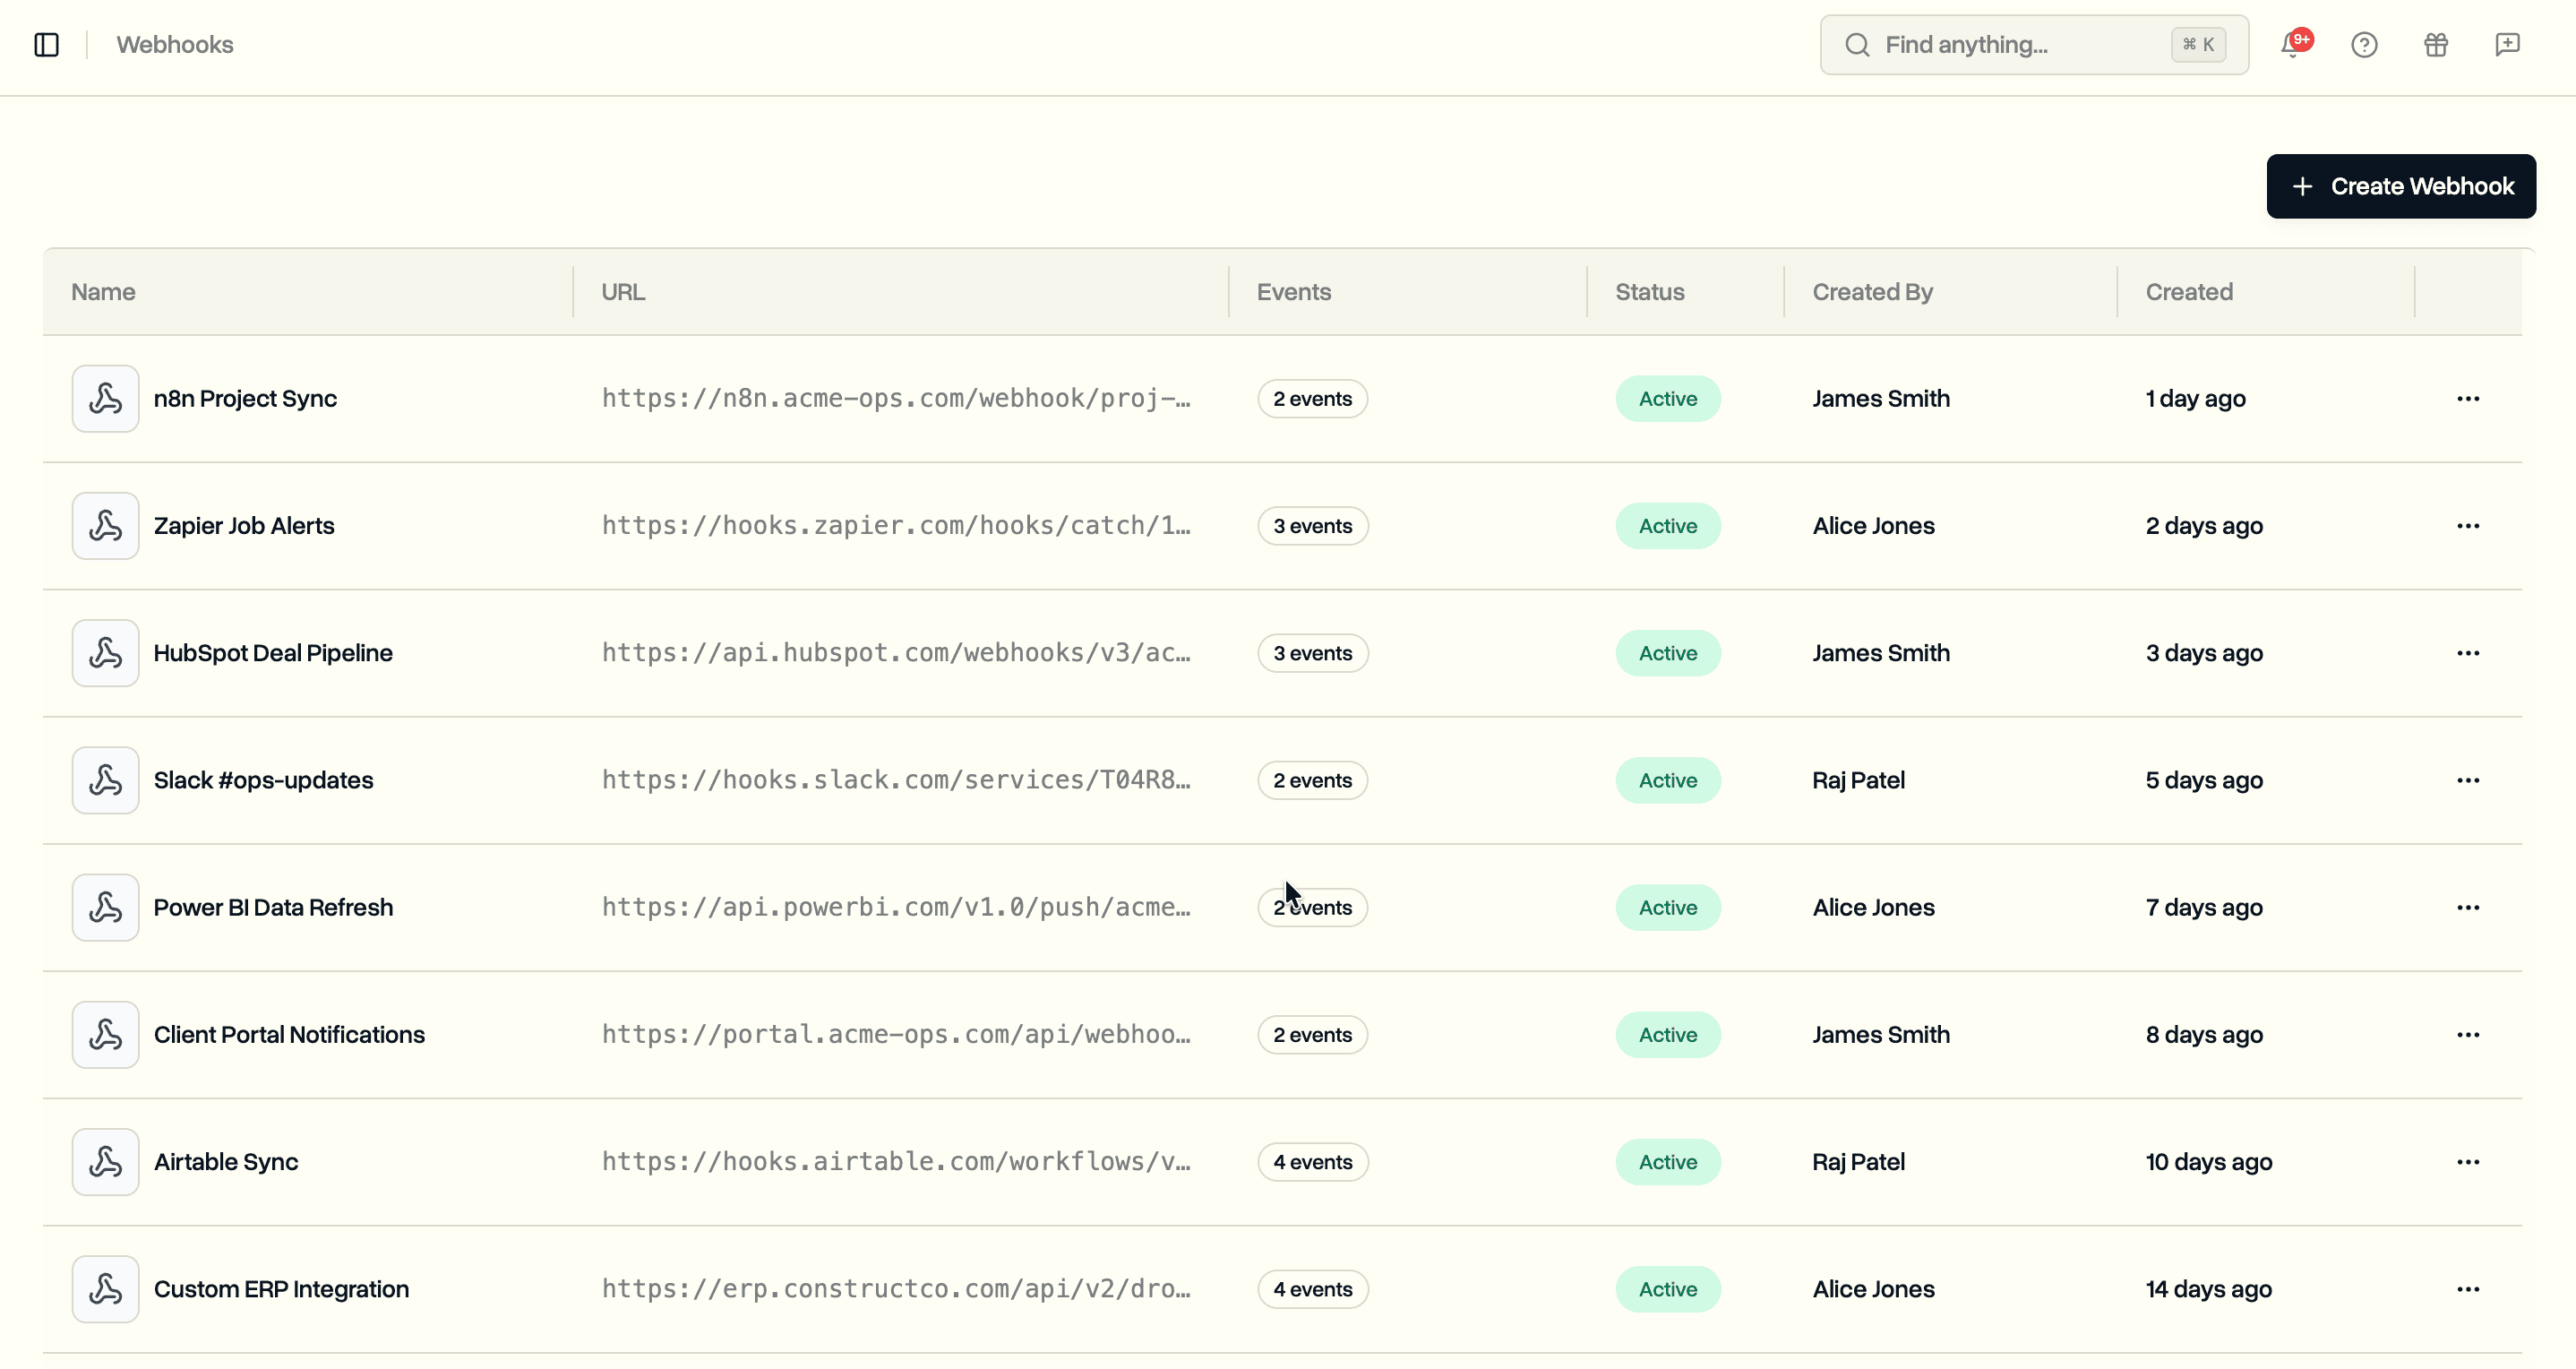
Task: Toggle the Active status on Zapier Job Alerts
Action: 1666,525
